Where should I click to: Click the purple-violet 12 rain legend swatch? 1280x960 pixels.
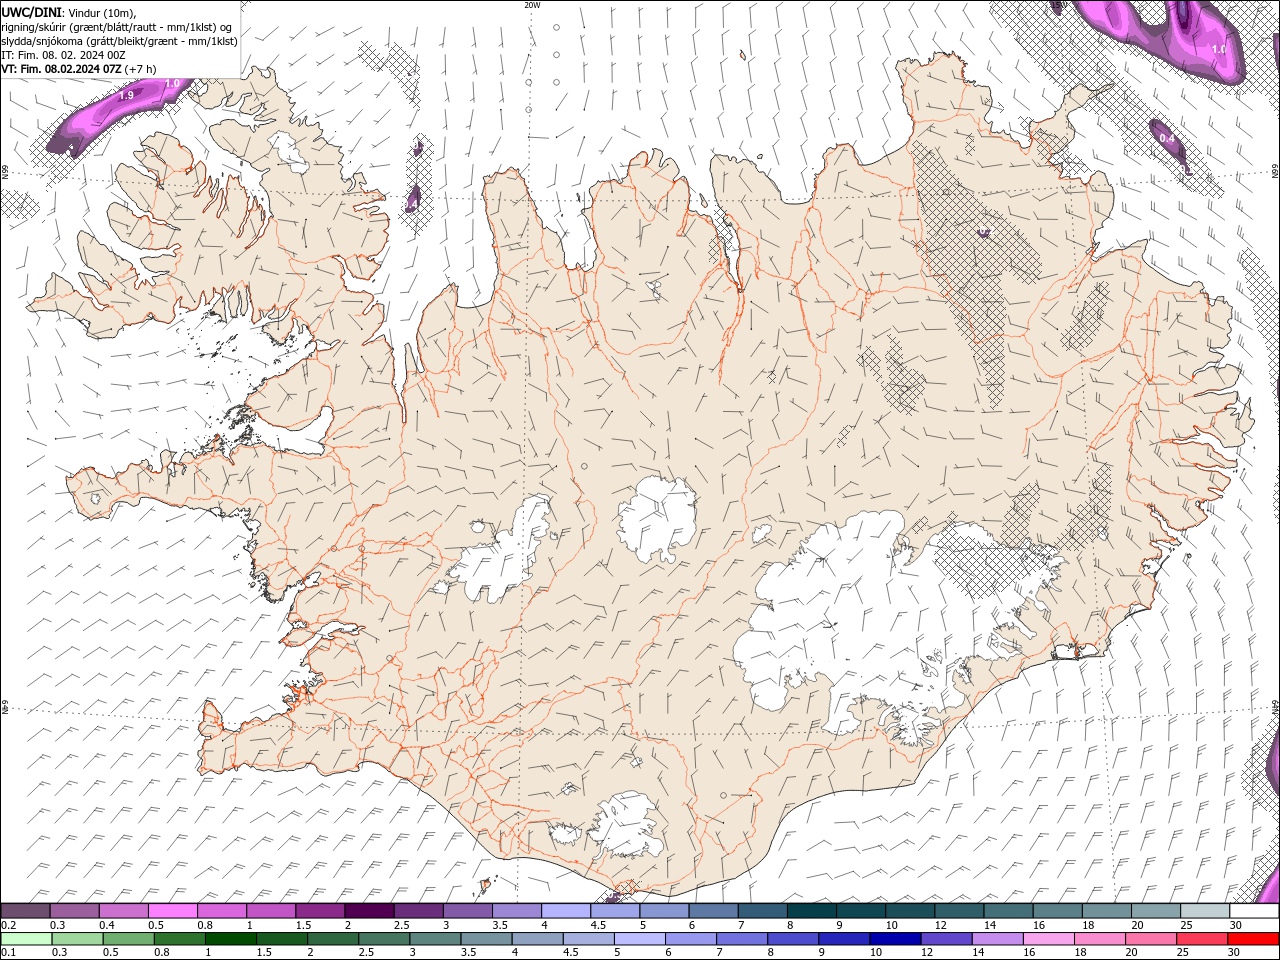pyautogui.click(x=946, y=939)
